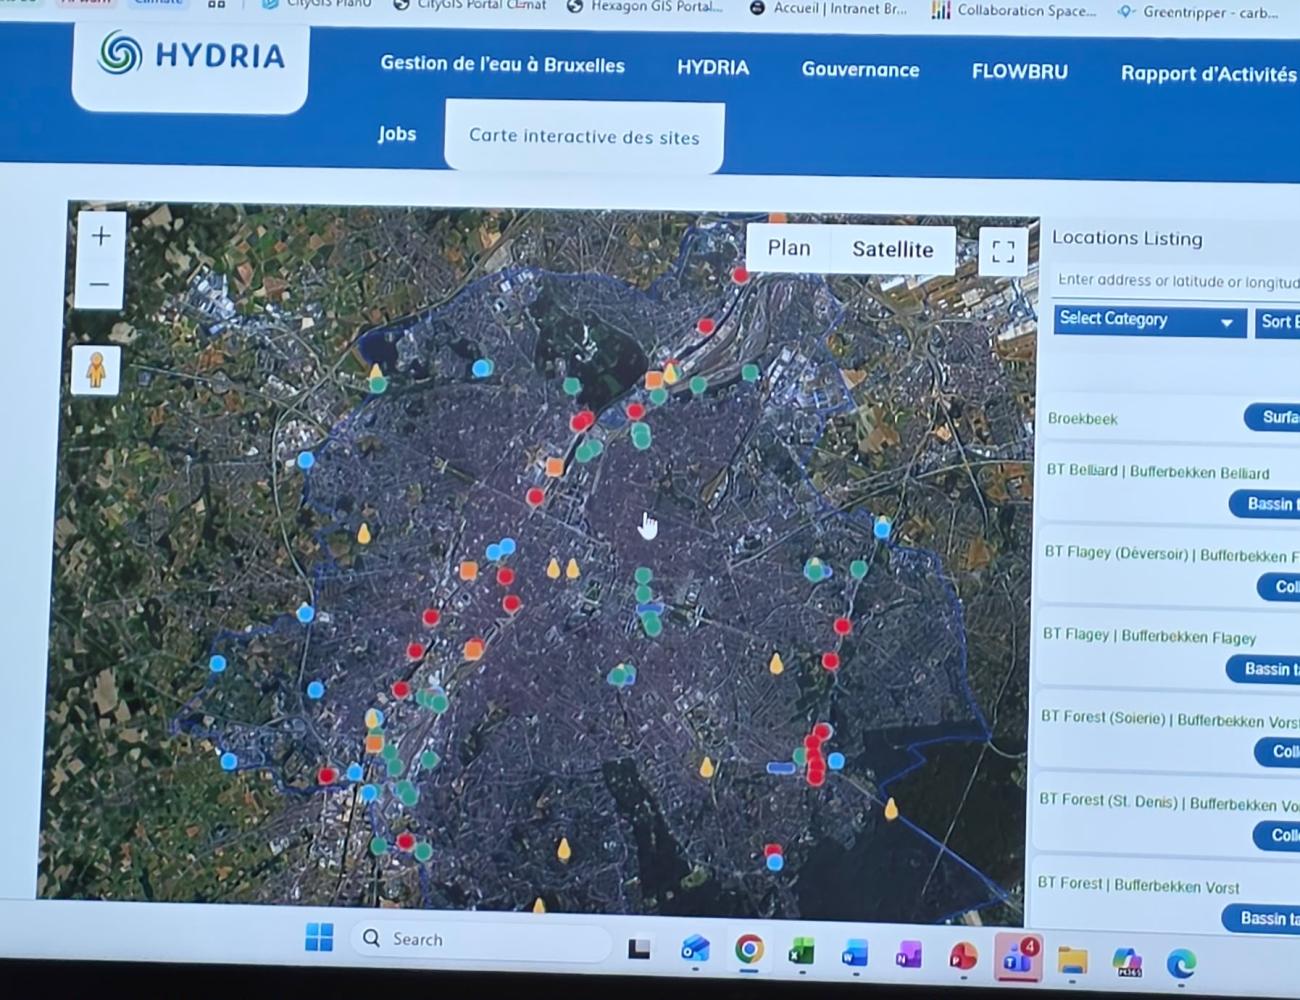Open the Sort dropdown in Locations Listing

coord(1278,322)
